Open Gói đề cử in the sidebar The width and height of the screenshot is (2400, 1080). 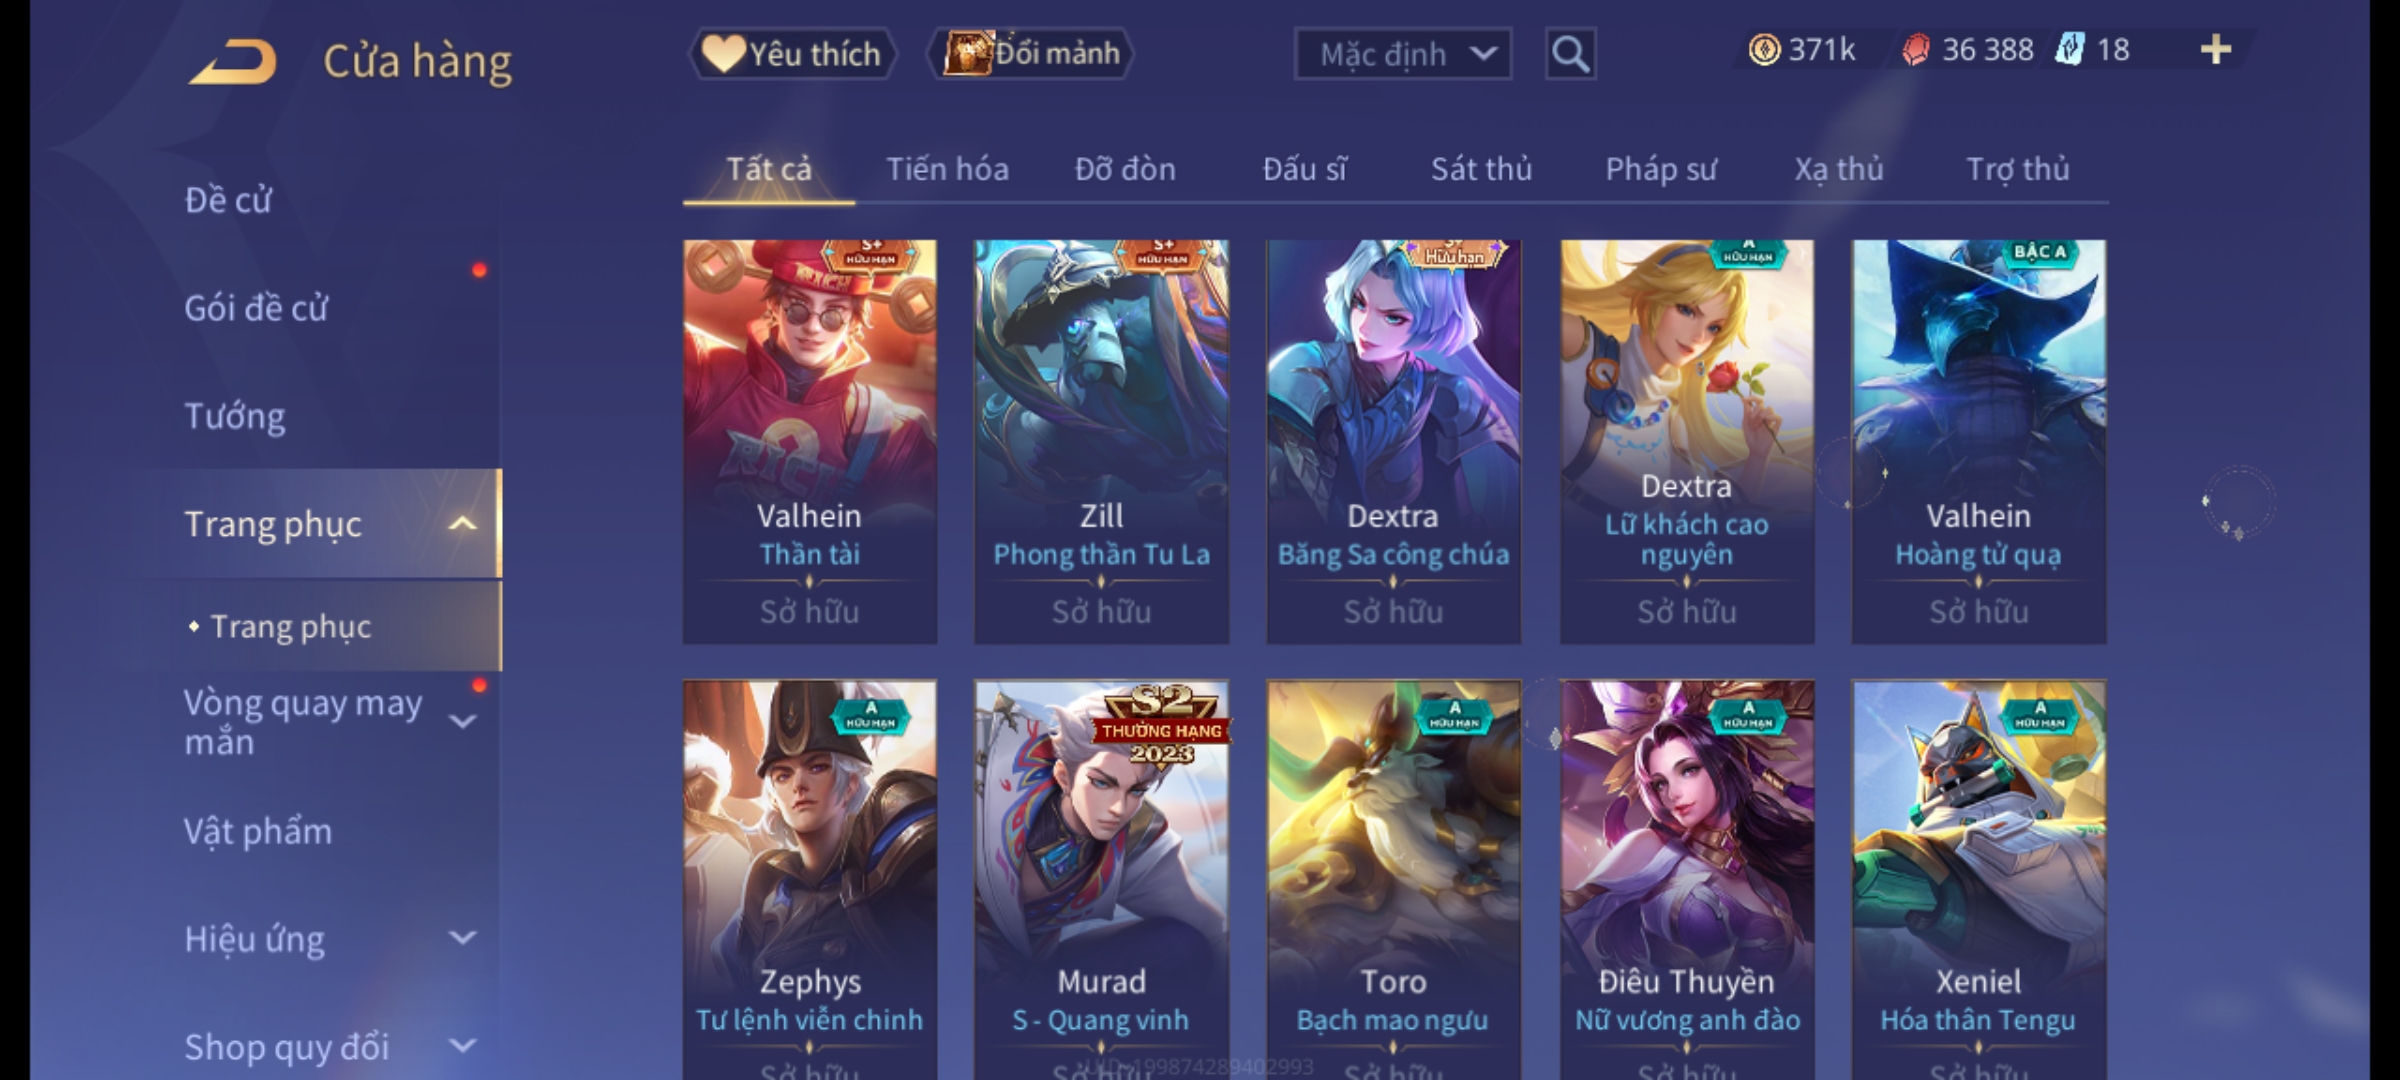coord(256,308)
